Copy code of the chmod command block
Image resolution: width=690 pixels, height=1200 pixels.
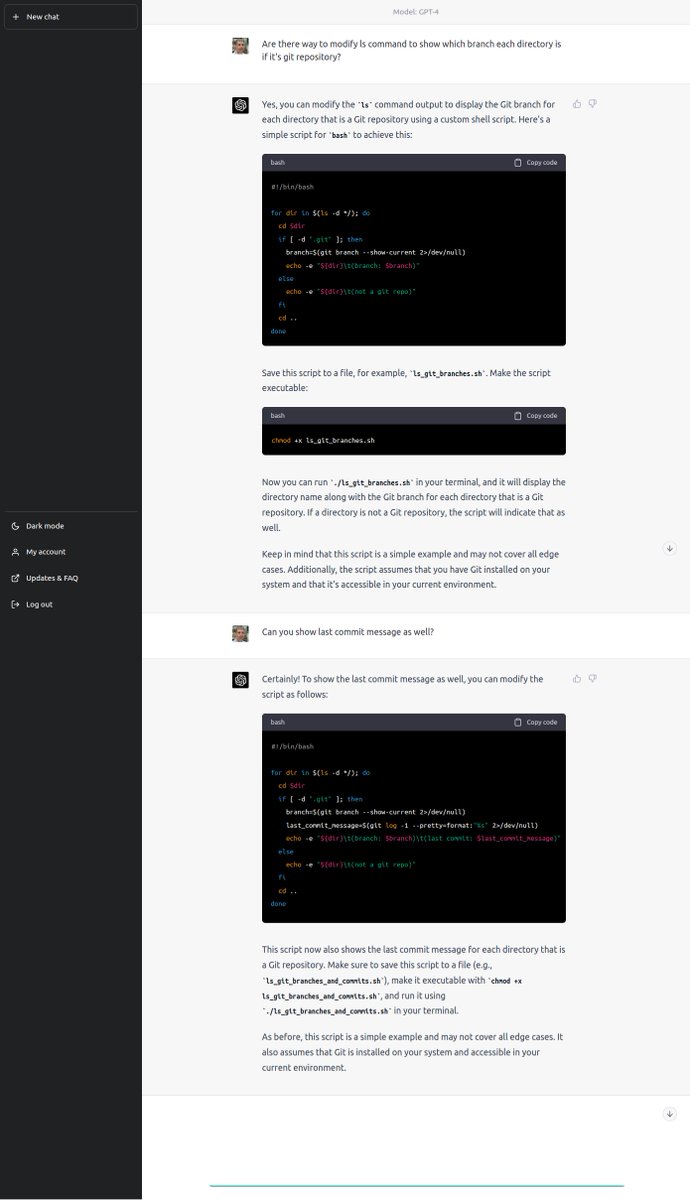(535, 415)
